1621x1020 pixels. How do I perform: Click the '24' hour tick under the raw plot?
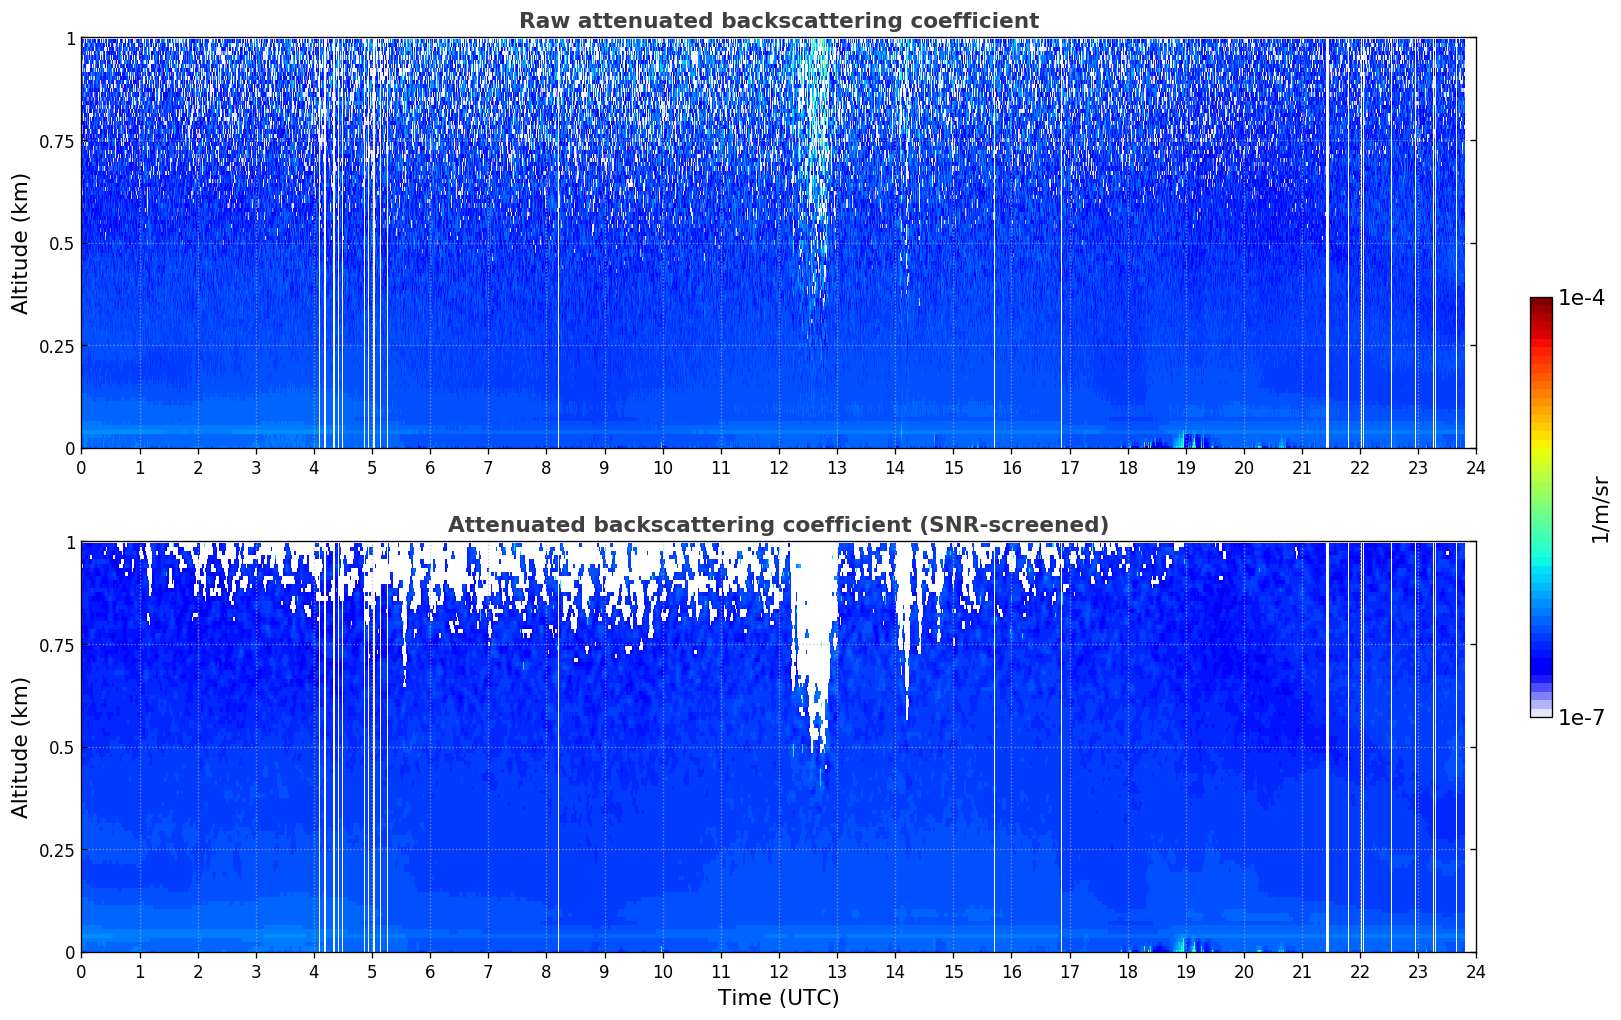tap(1476, 468)
